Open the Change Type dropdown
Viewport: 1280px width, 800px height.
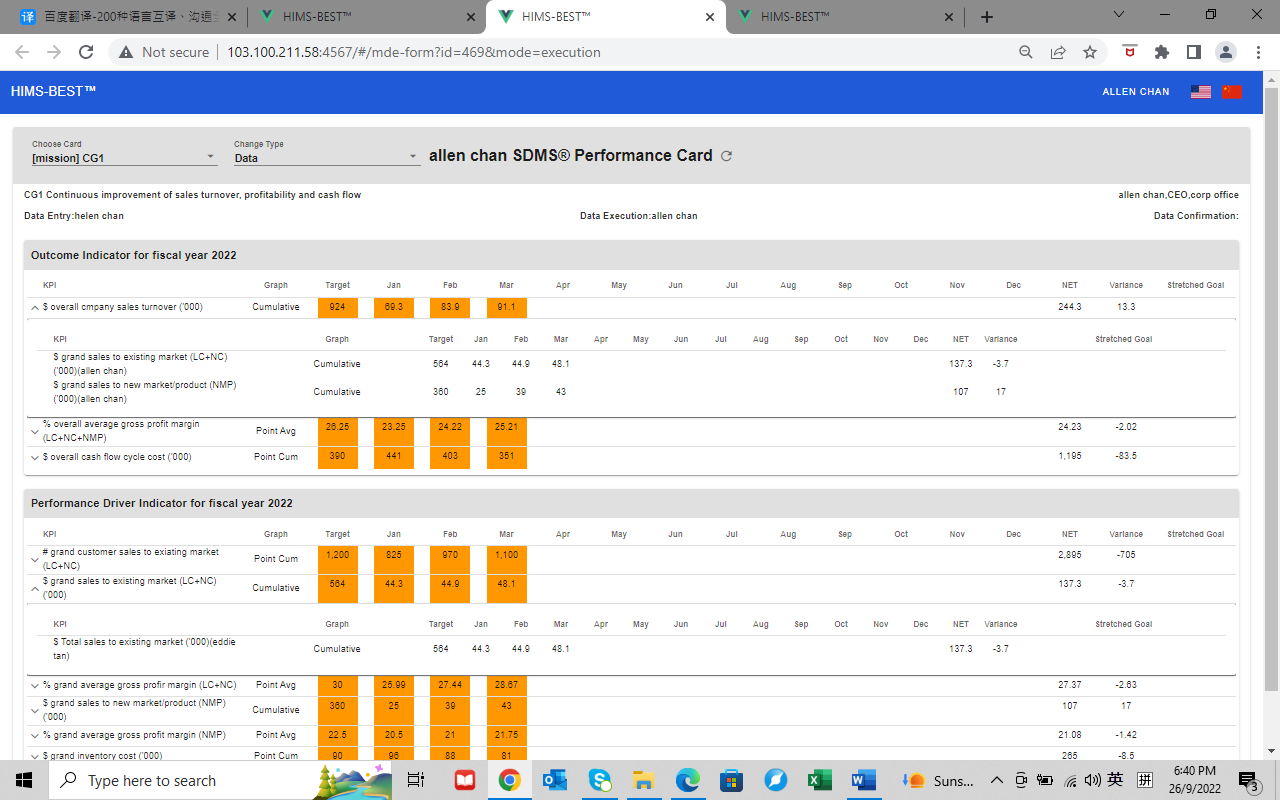(326, 158)
